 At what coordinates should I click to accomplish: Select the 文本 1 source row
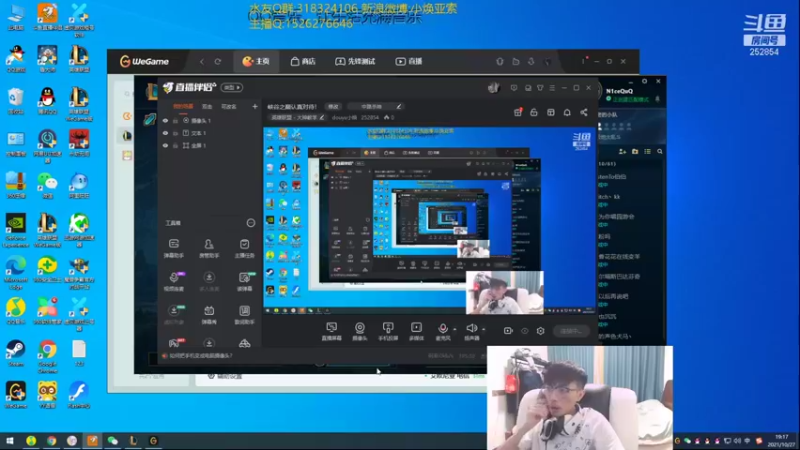(x=209, y=133)
